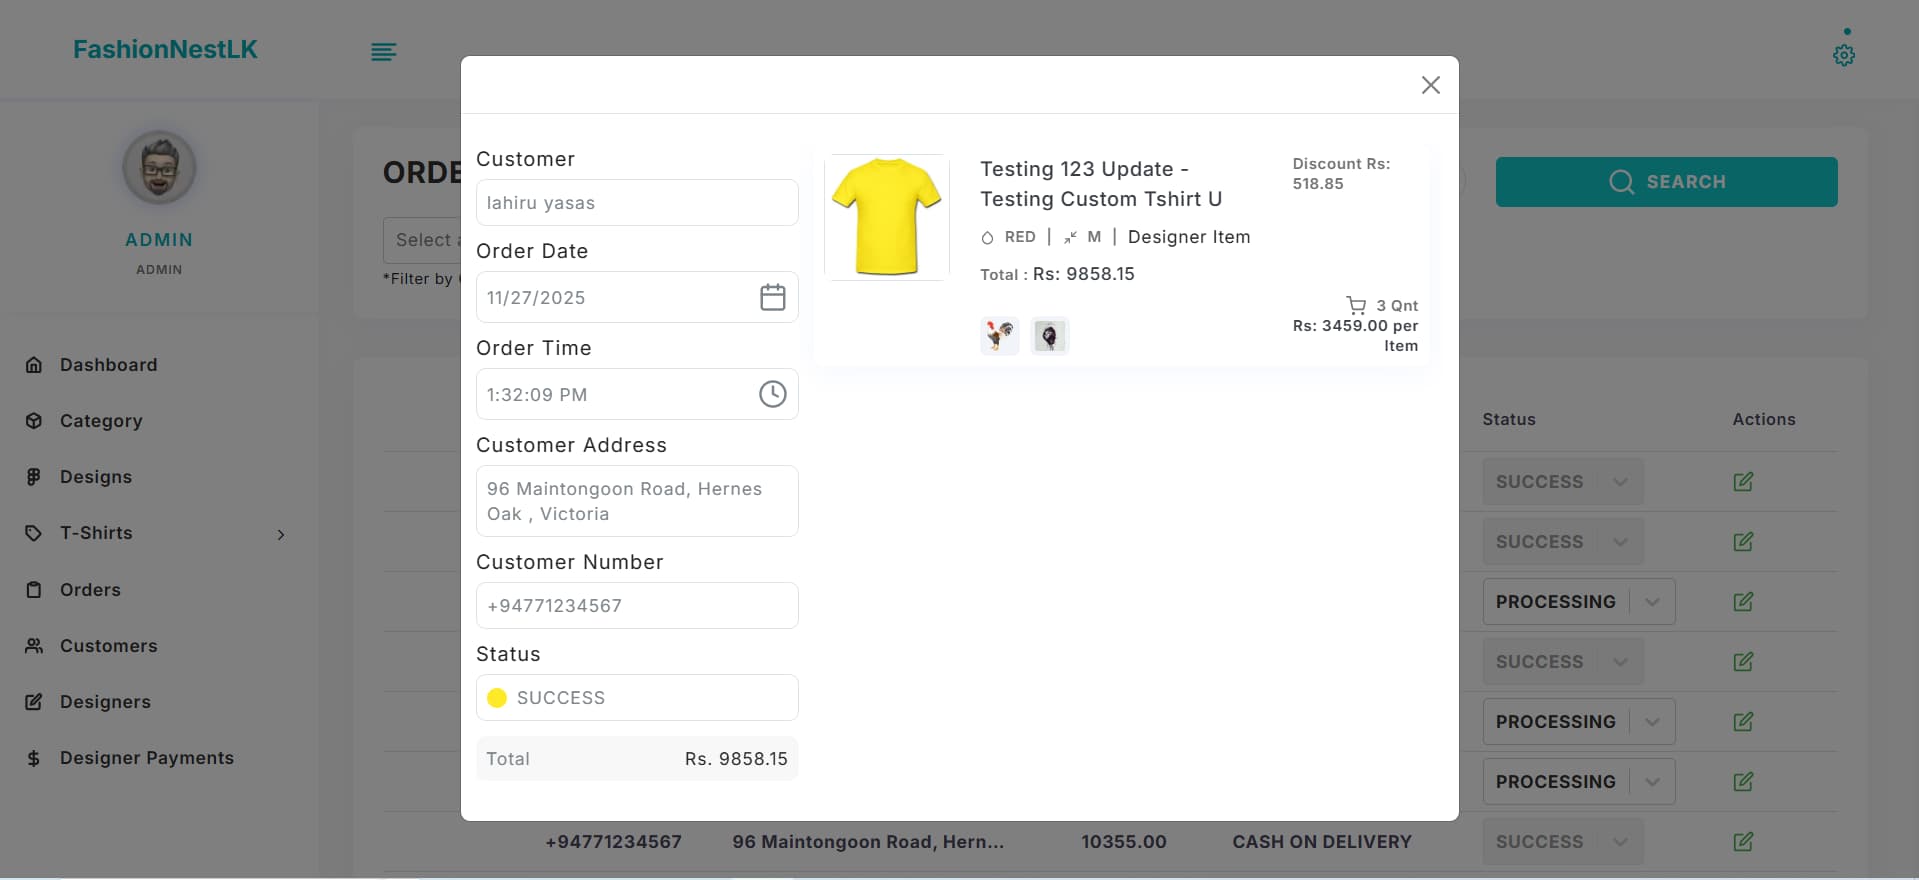
Task: Open the third PROCESSING status dropdown
Action: pyautogui.click(x=1579, y=782)
